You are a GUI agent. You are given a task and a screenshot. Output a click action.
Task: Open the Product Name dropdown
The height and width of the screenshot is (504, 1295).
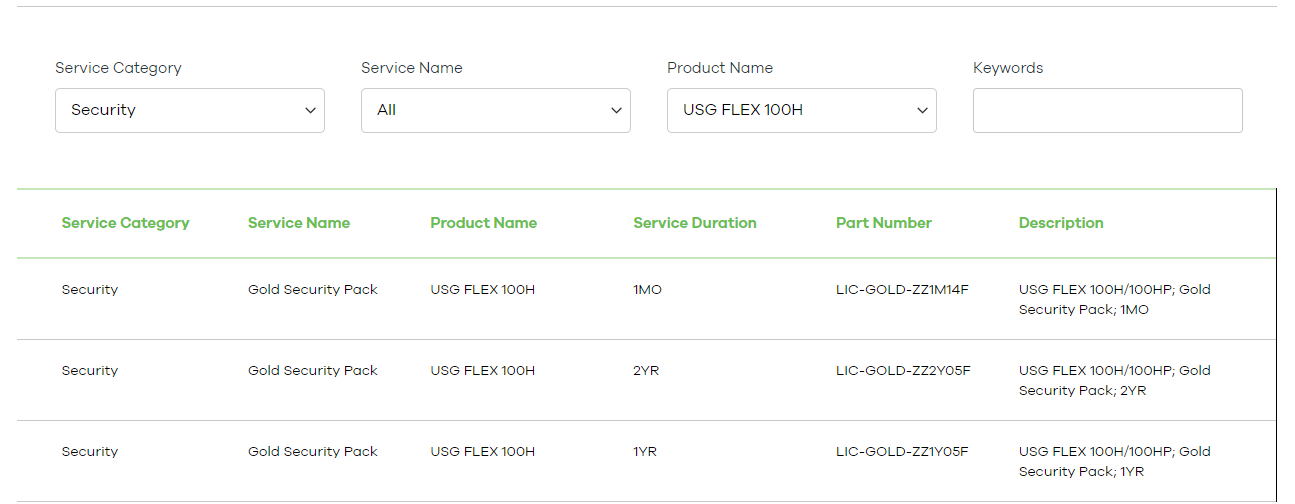[801, 110]
